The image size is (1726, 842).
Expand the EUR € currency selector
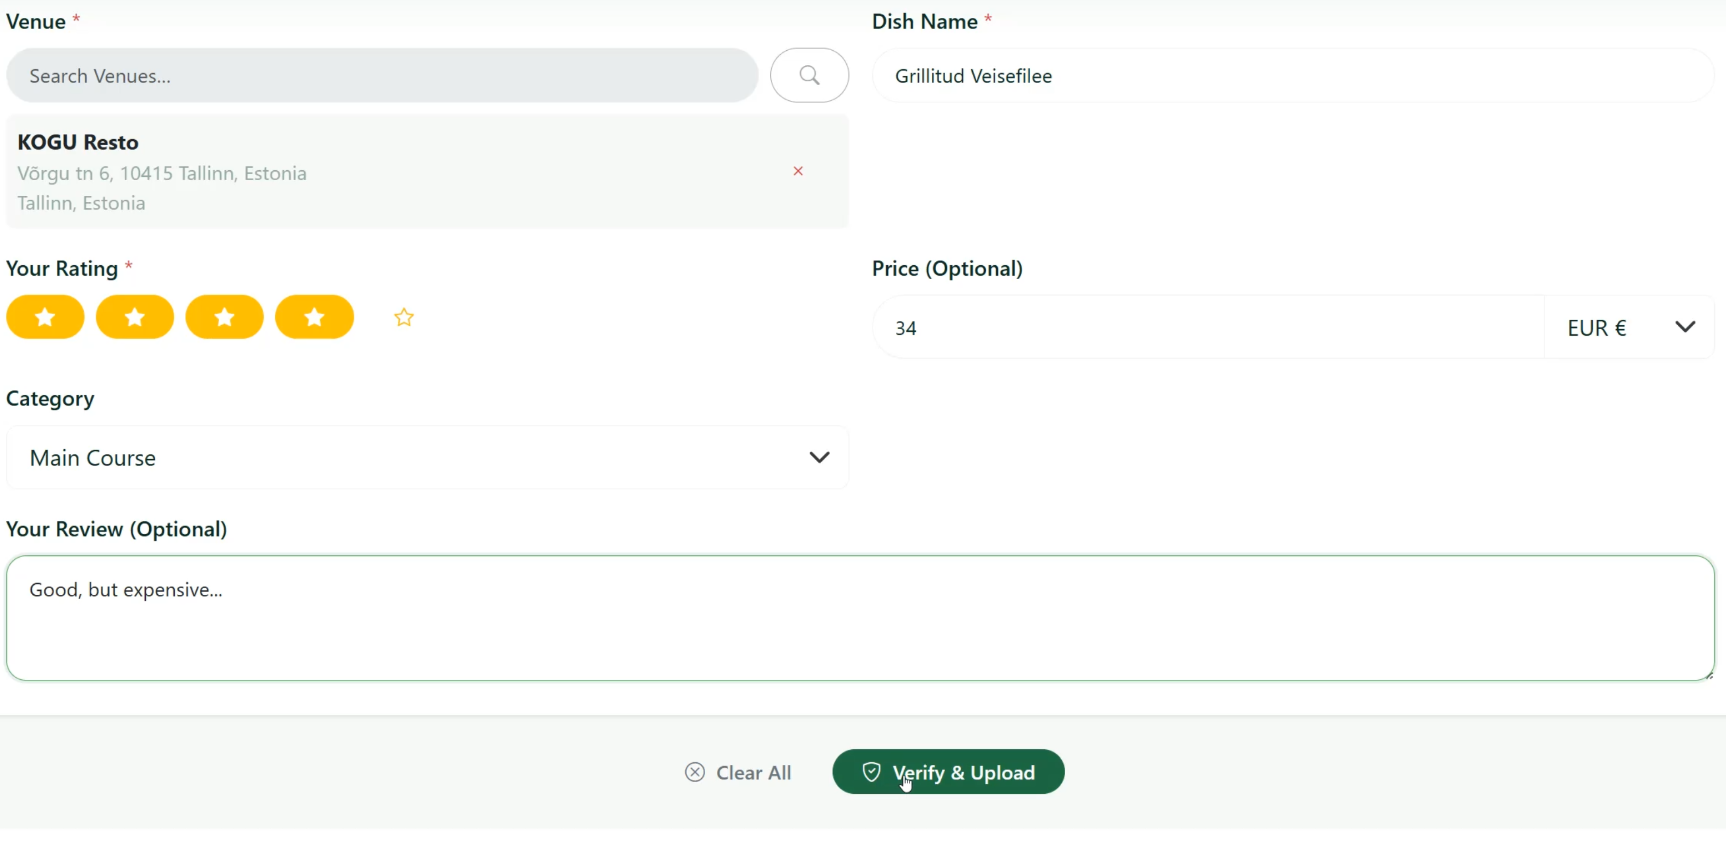pos(1629,328)
